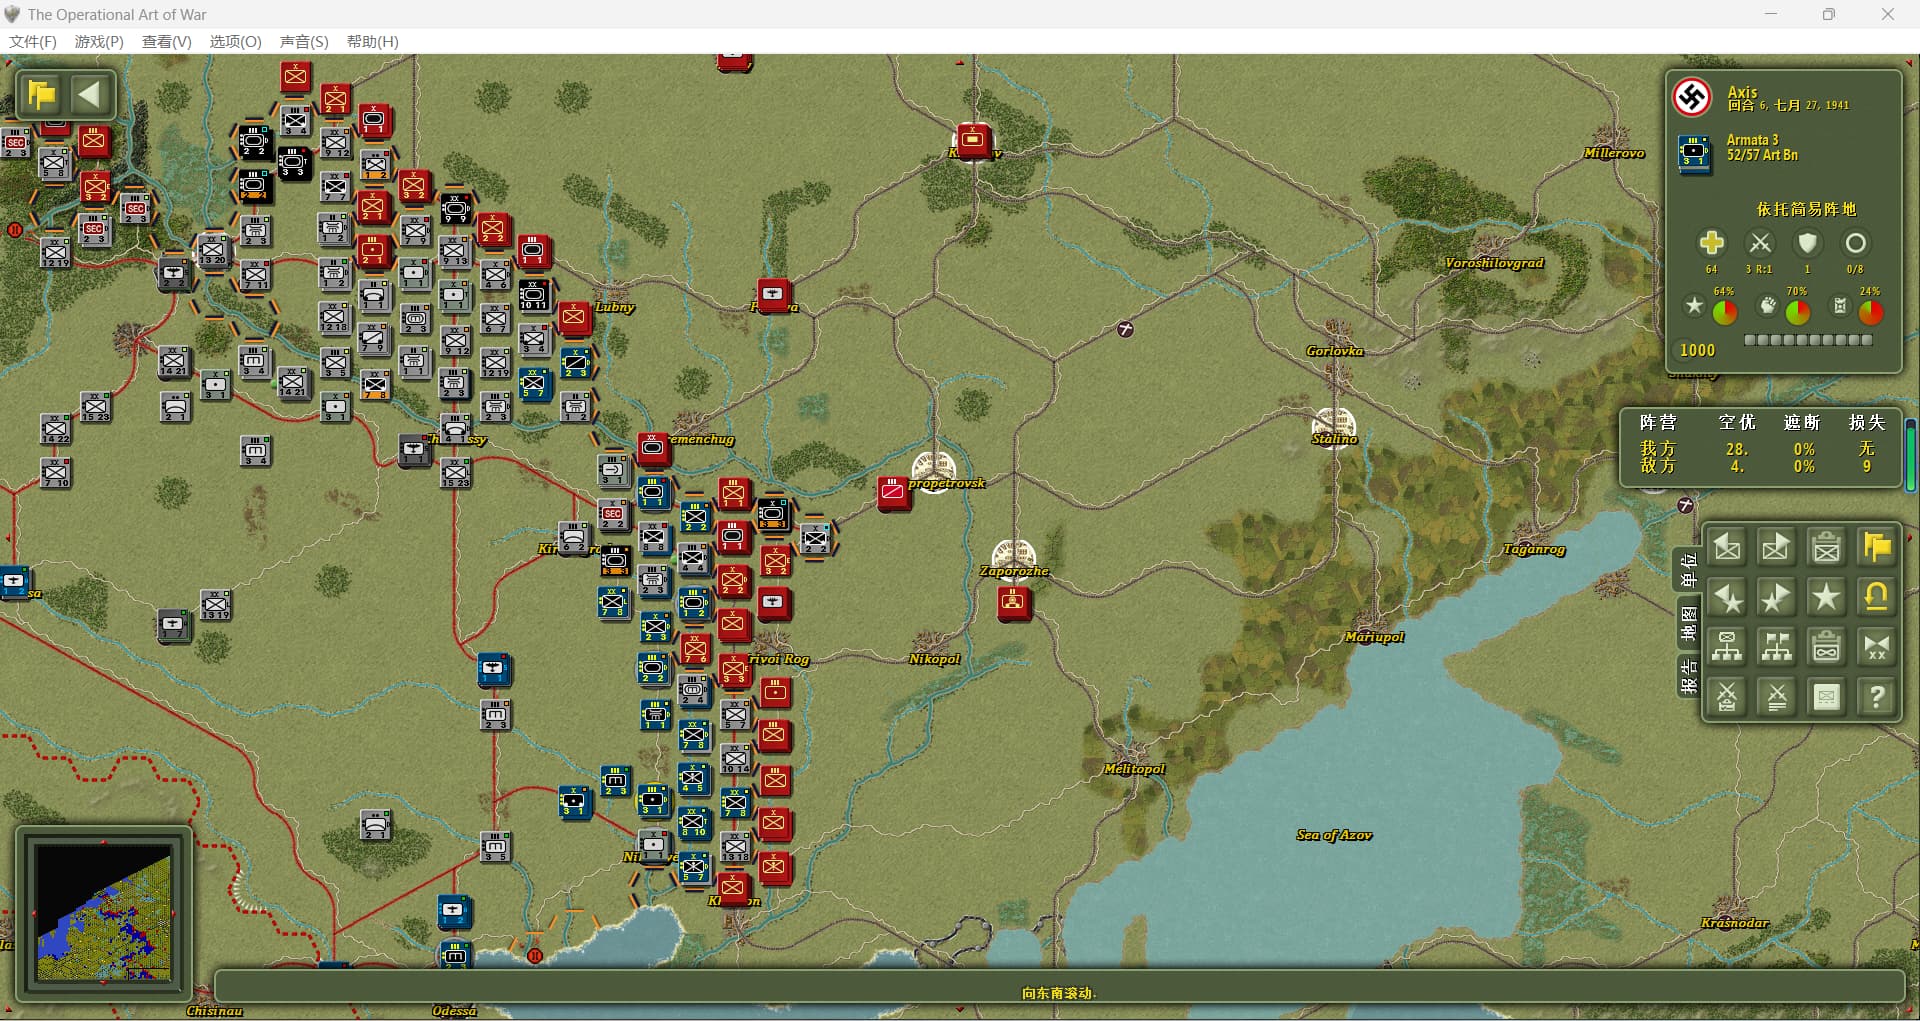Click the star proficiency icon in unit panel
This screenshot has height=1021, width=1920.
point(1693,305)
